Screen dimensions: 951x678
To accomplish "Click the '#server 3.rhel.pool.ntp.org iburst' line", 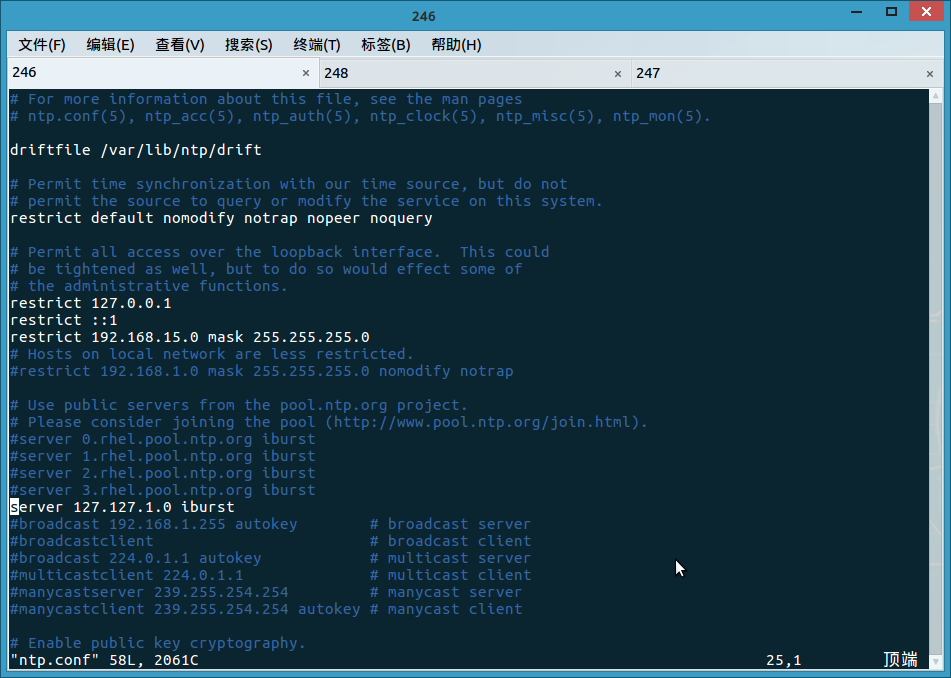I will coord(163,489).
